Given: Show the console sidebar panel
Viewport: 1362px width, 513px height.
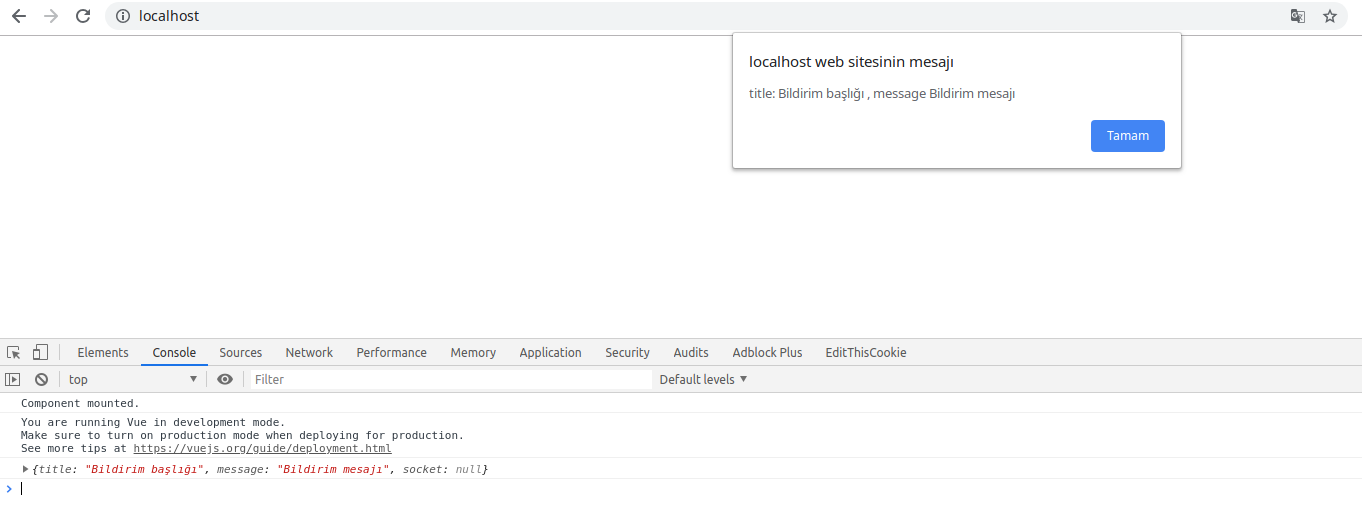Looking at the screenshot, I should tap(13, 379).
